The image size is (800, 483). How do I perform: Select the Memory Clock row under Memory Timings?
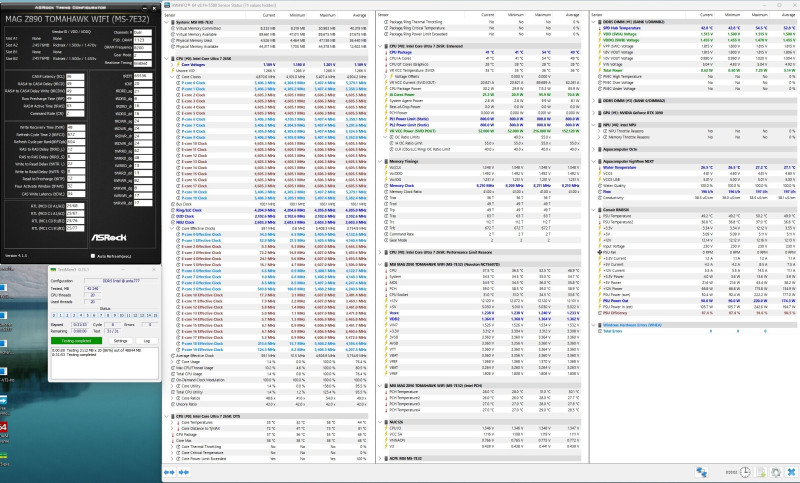click(482, 186)
